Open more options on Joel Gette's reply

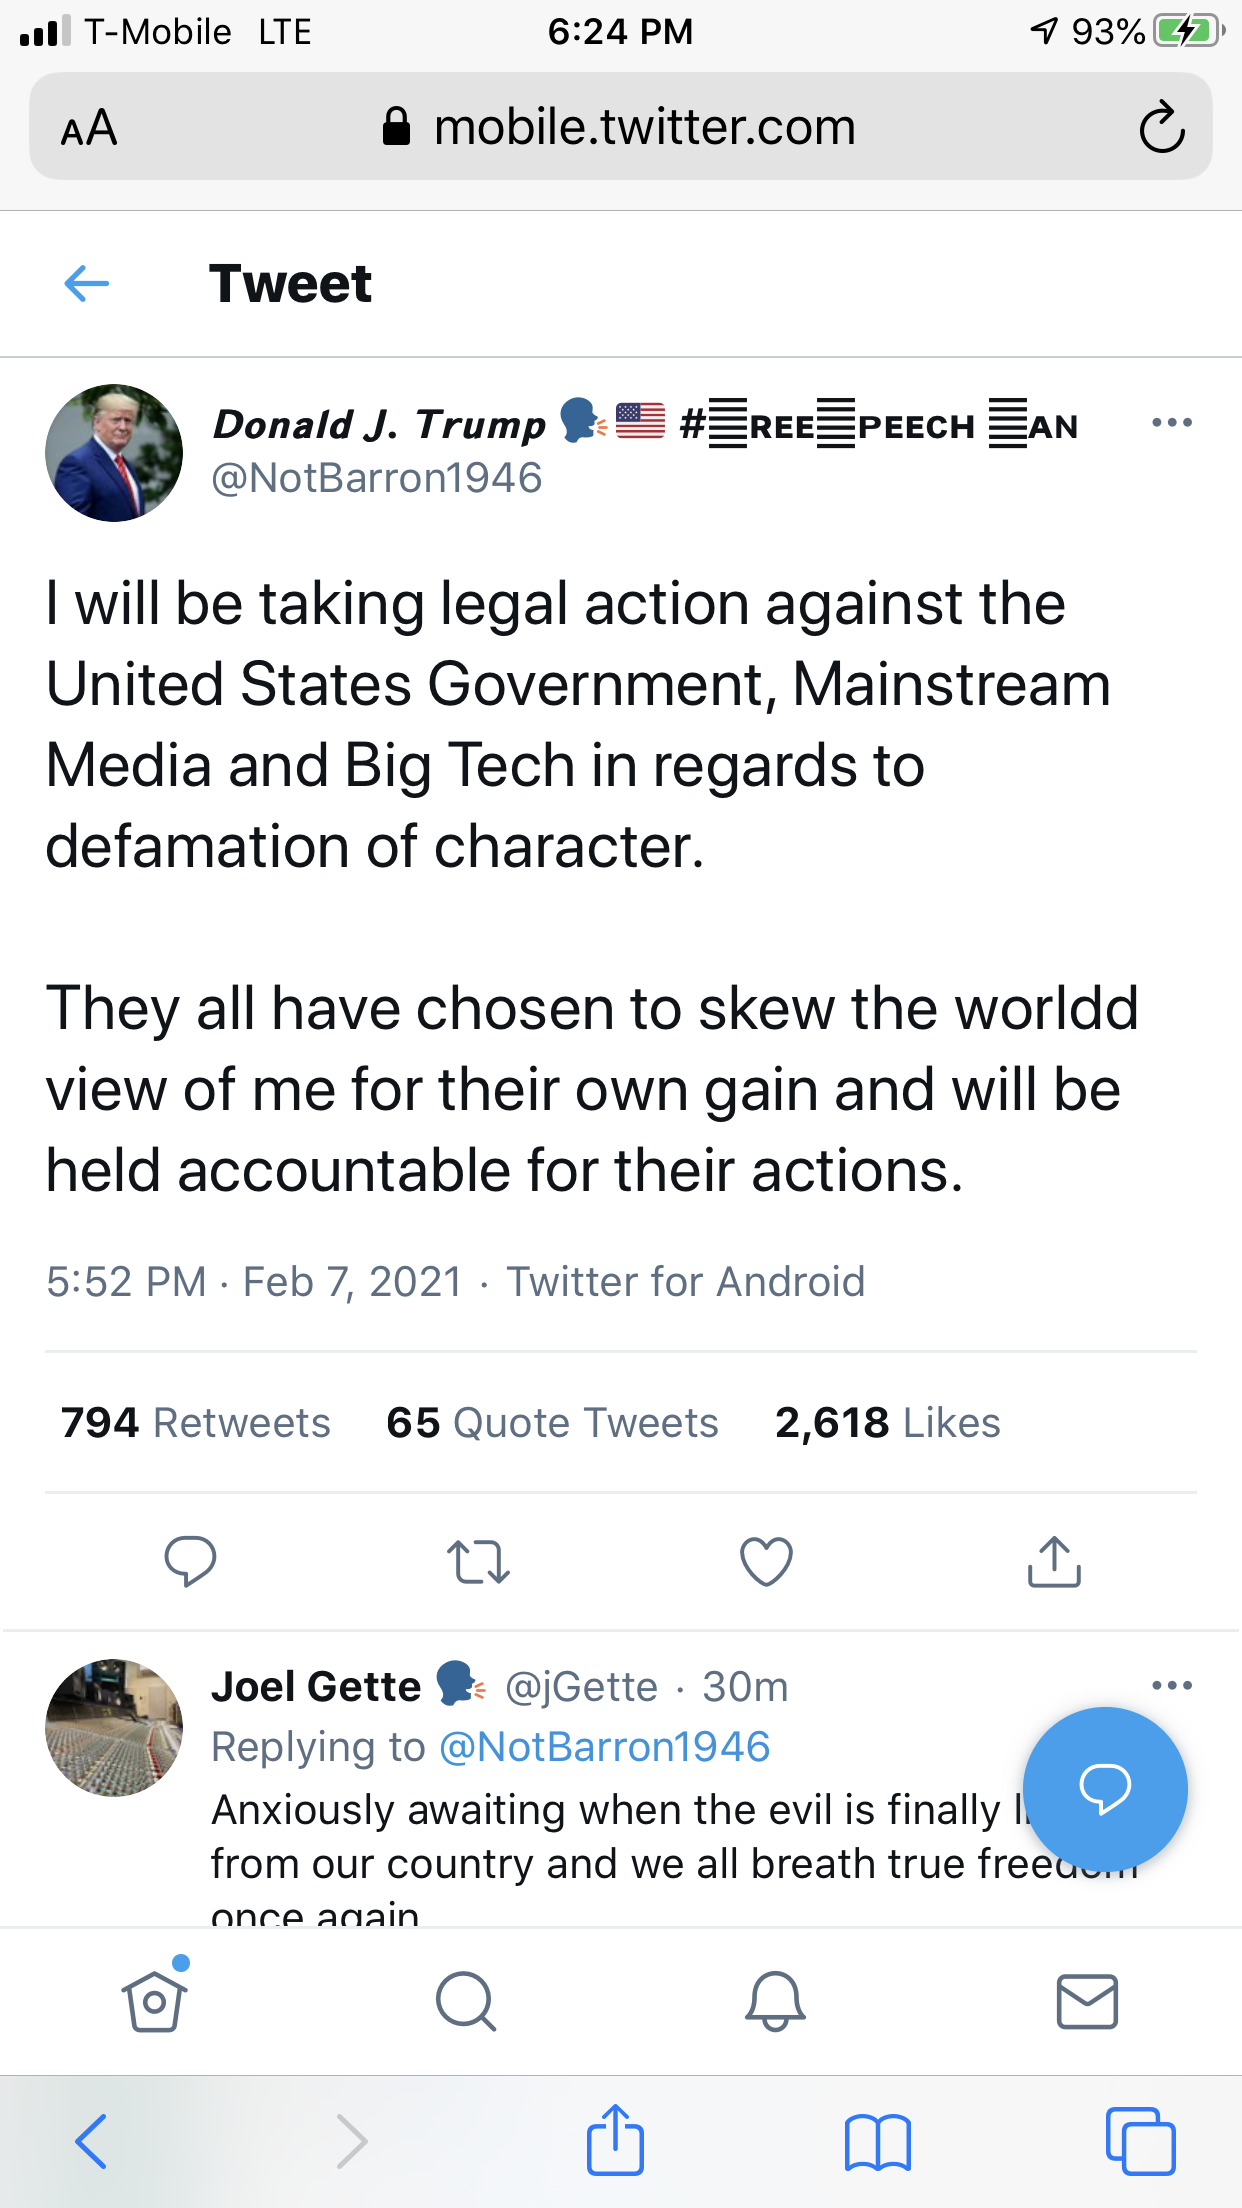(x=1171, y=1686)
